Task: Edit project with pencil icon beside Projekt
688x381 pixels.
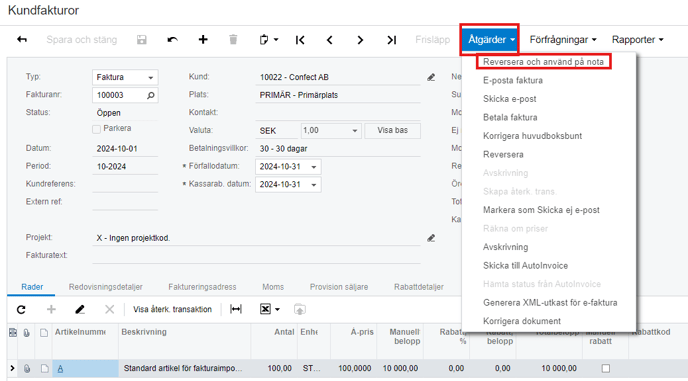Action: [x=431, y=238]
